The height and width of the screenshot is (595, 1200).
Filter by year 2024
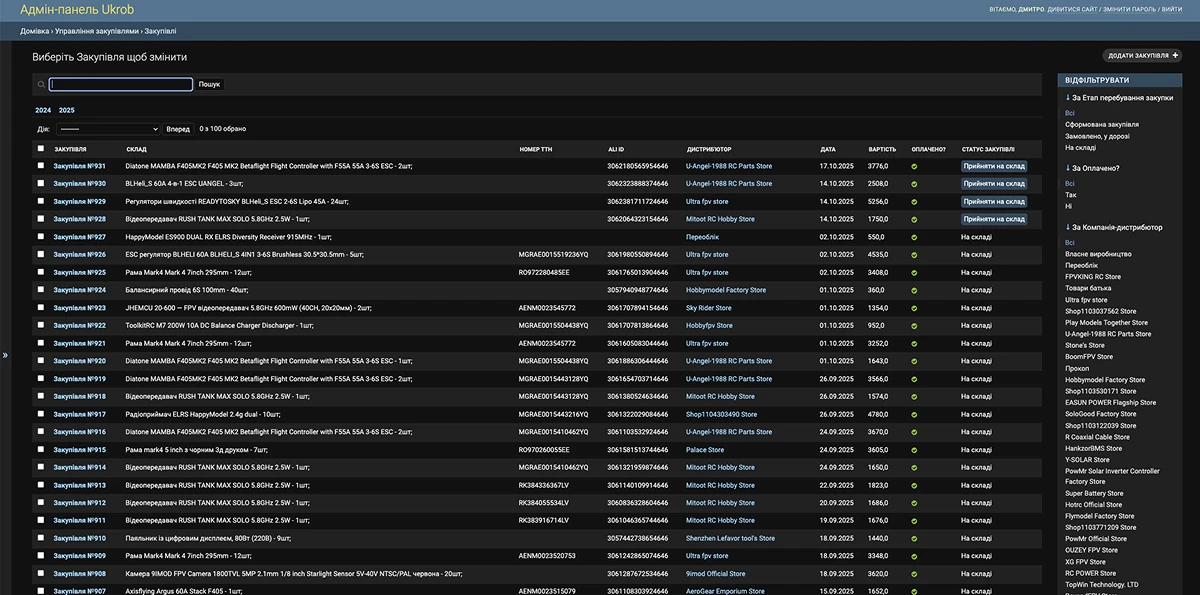click(43, 110)
